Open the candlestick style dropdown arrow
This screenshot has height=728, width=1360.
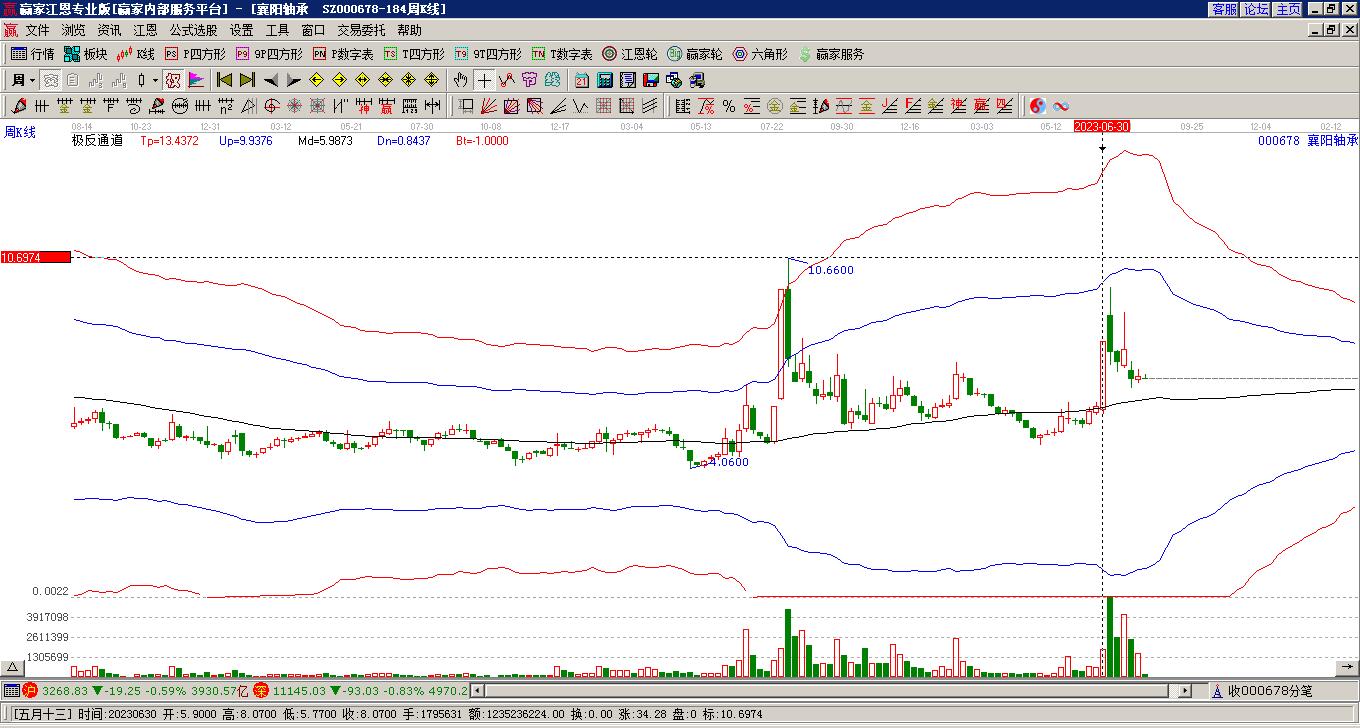(155, 80)
